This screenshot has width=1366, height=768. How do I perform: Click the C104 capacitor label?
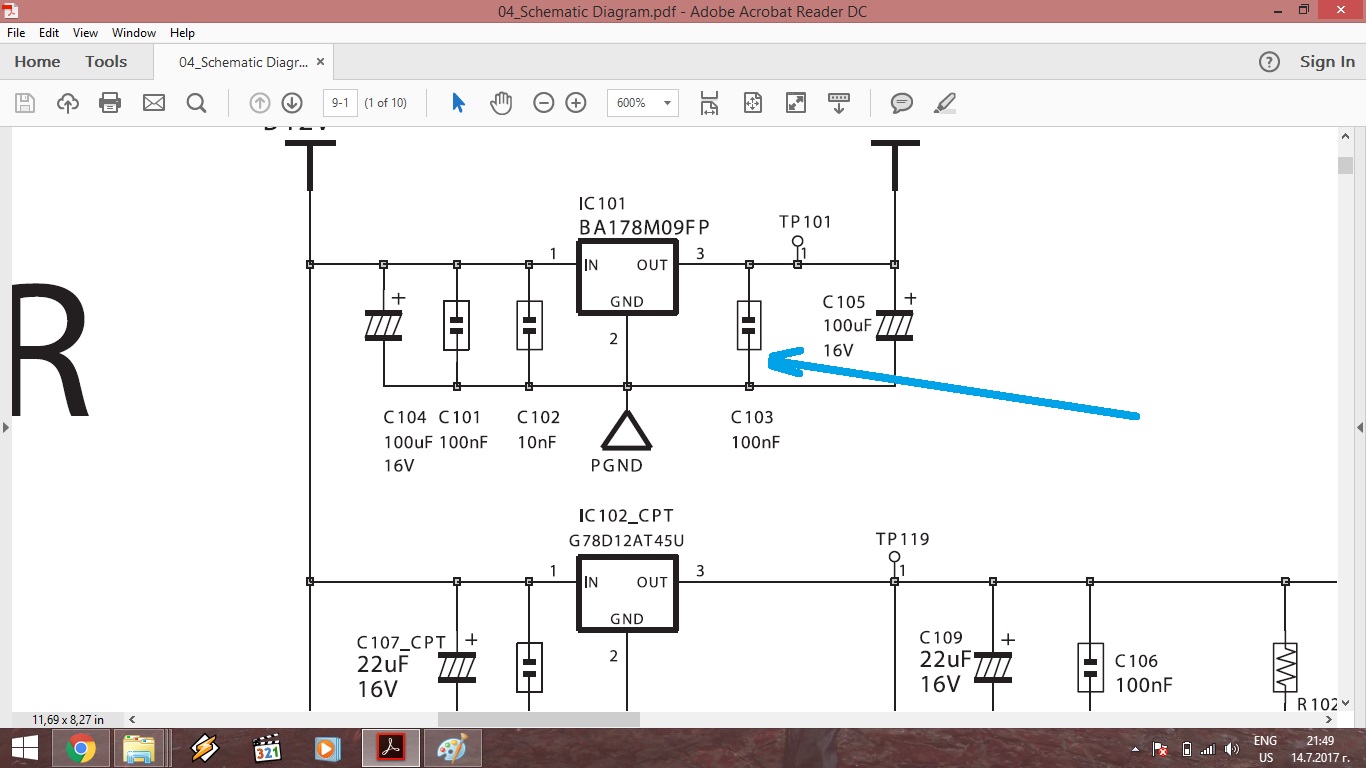(x=405, y=417)
